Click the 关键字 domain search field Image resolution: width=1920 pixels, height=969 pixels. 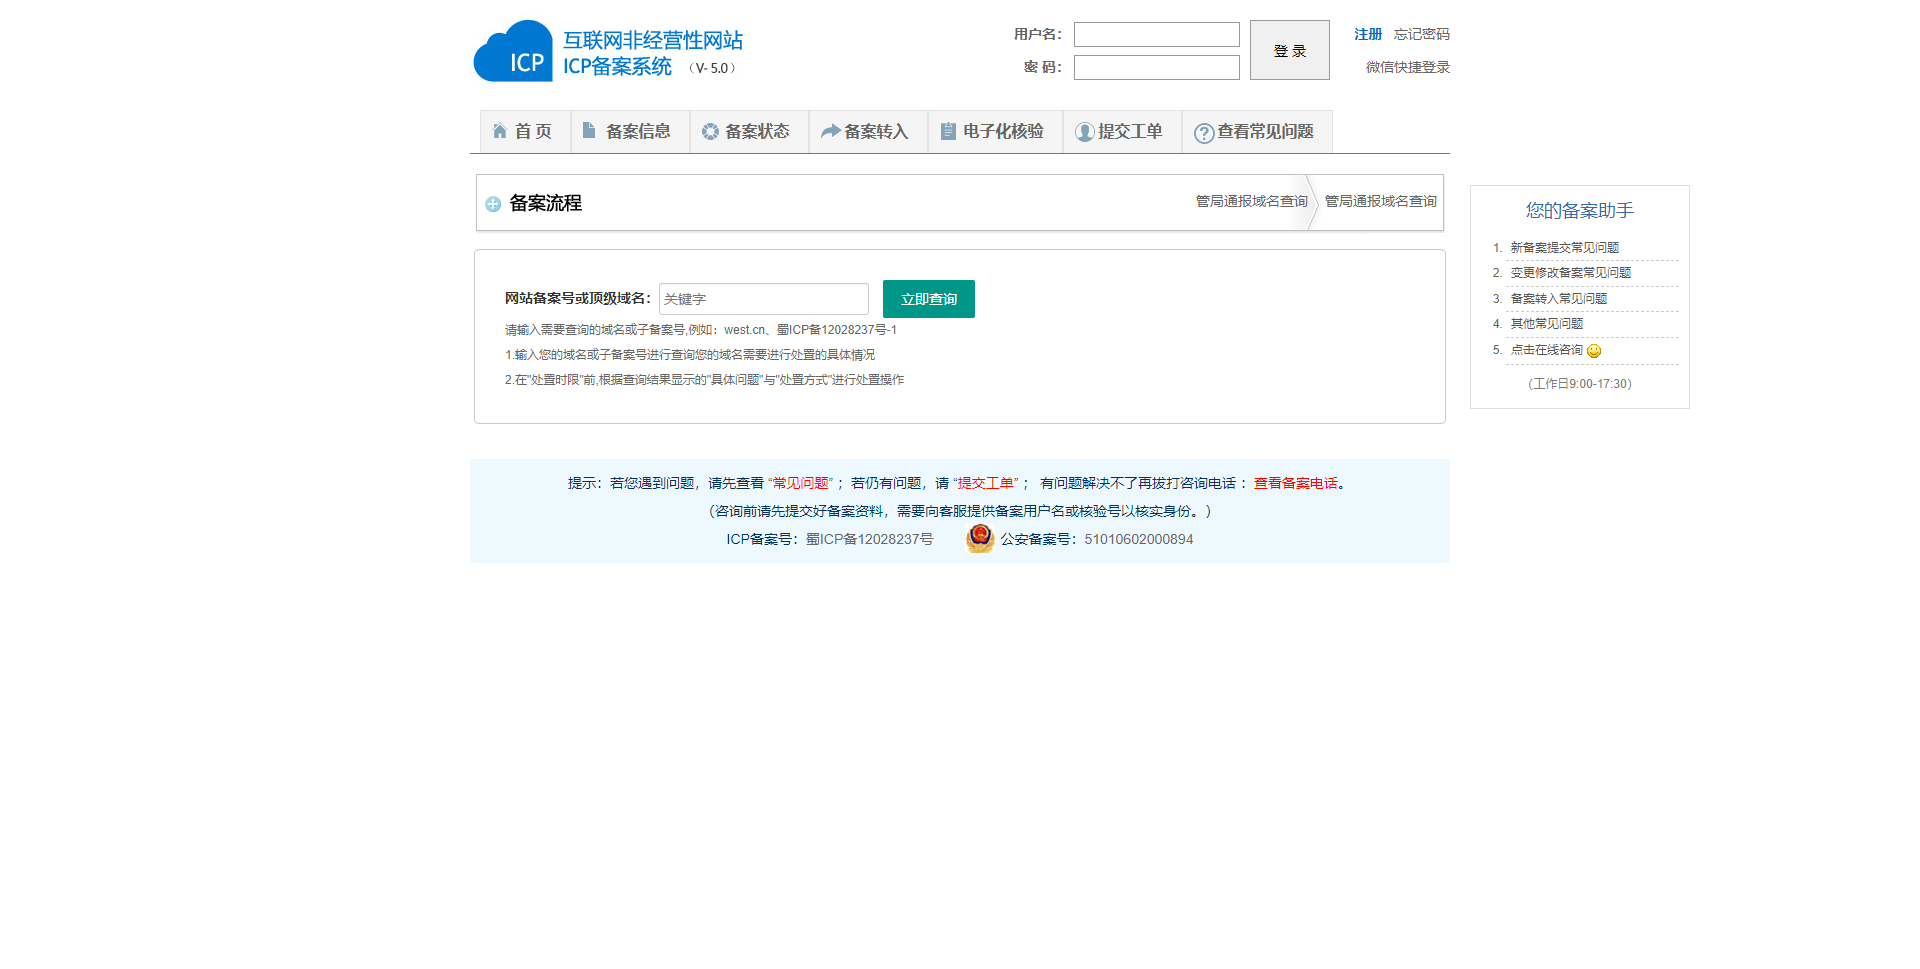pyautogui.click(x=763, y=299)
